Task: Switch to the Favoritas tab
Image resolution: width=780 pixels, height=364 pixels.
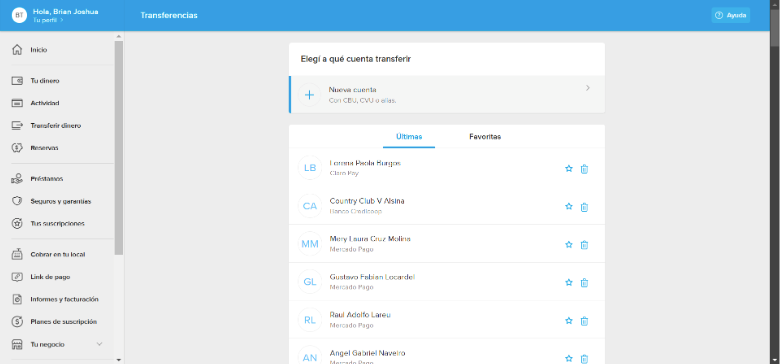Action: pyautogui.click(x=485, y=136)
